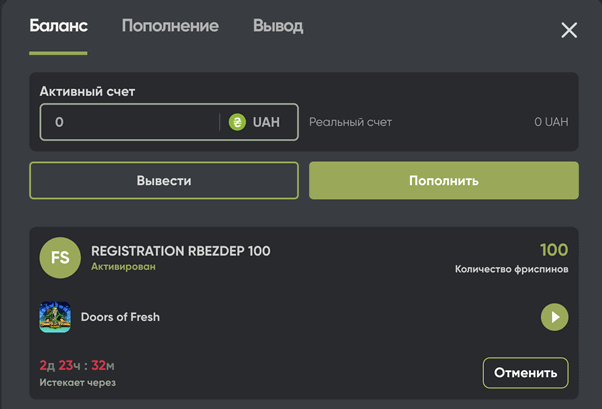Viewport: 602px width, 409px height.
Task: Click the 100 free spins count
Action: [x=553, y=250]
